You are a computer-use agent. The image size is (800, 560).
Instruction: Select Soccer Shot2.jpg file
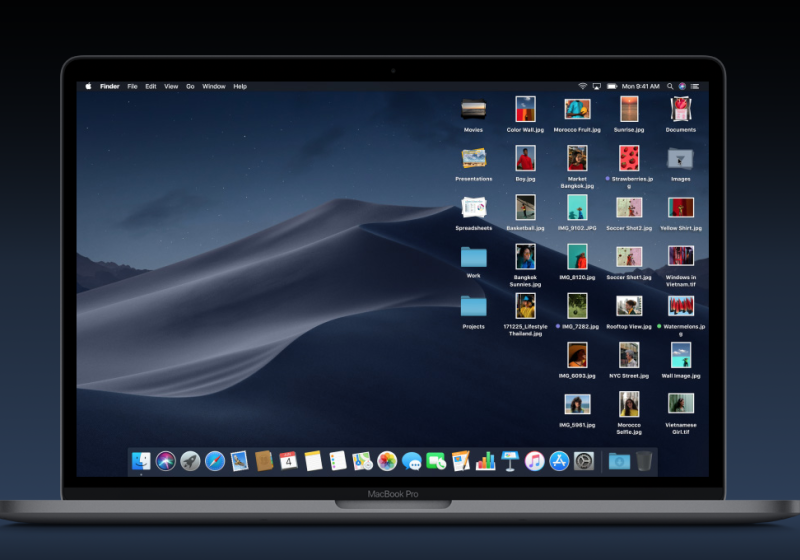(x=629, y=208)
